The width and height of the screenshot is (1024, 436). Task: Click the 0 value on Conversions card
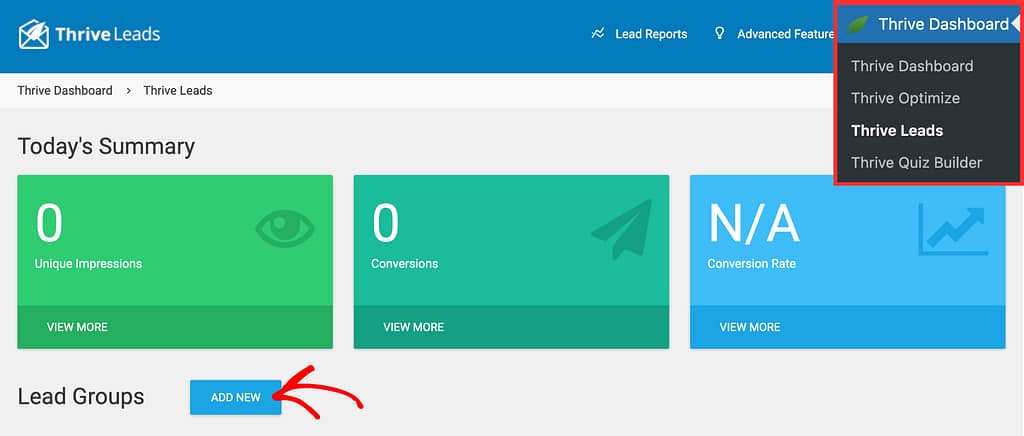pyautogui.click(x=385, y=223)
